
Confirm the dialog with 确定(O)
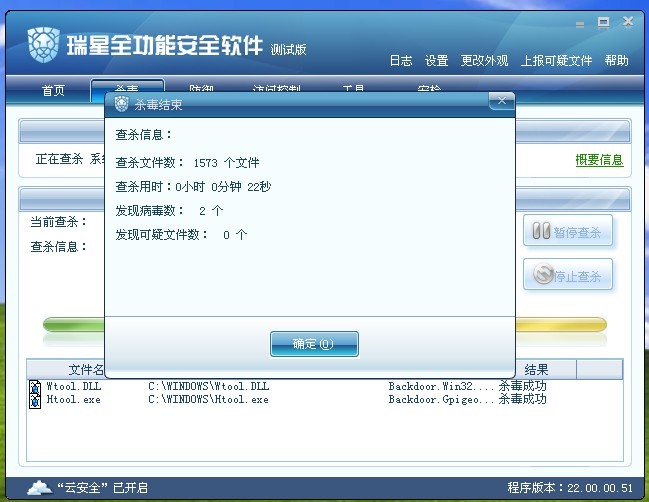click(x=314, y=343)
